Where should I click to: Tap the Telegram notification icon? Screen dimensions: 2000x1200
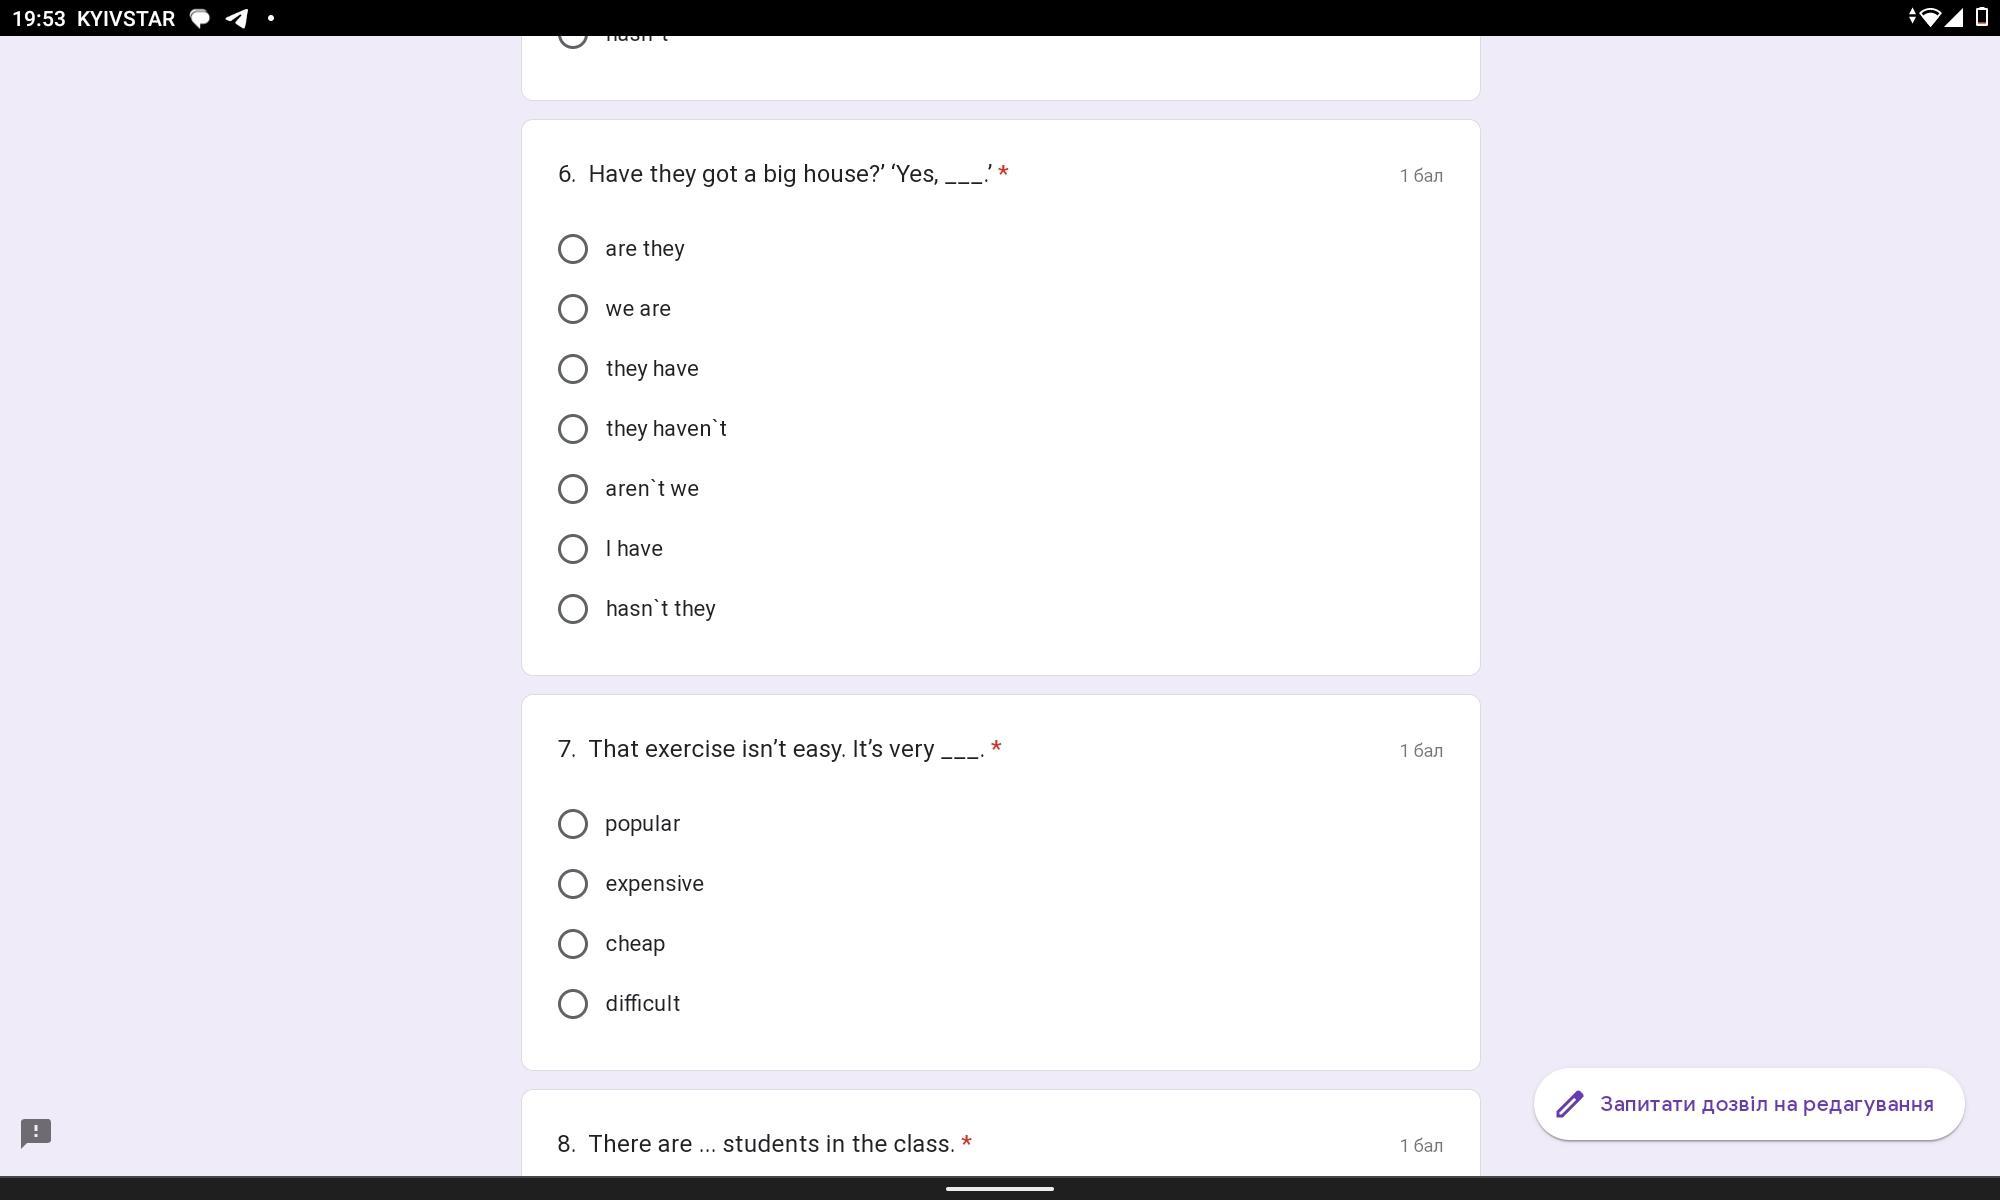(x=236, y=18)
